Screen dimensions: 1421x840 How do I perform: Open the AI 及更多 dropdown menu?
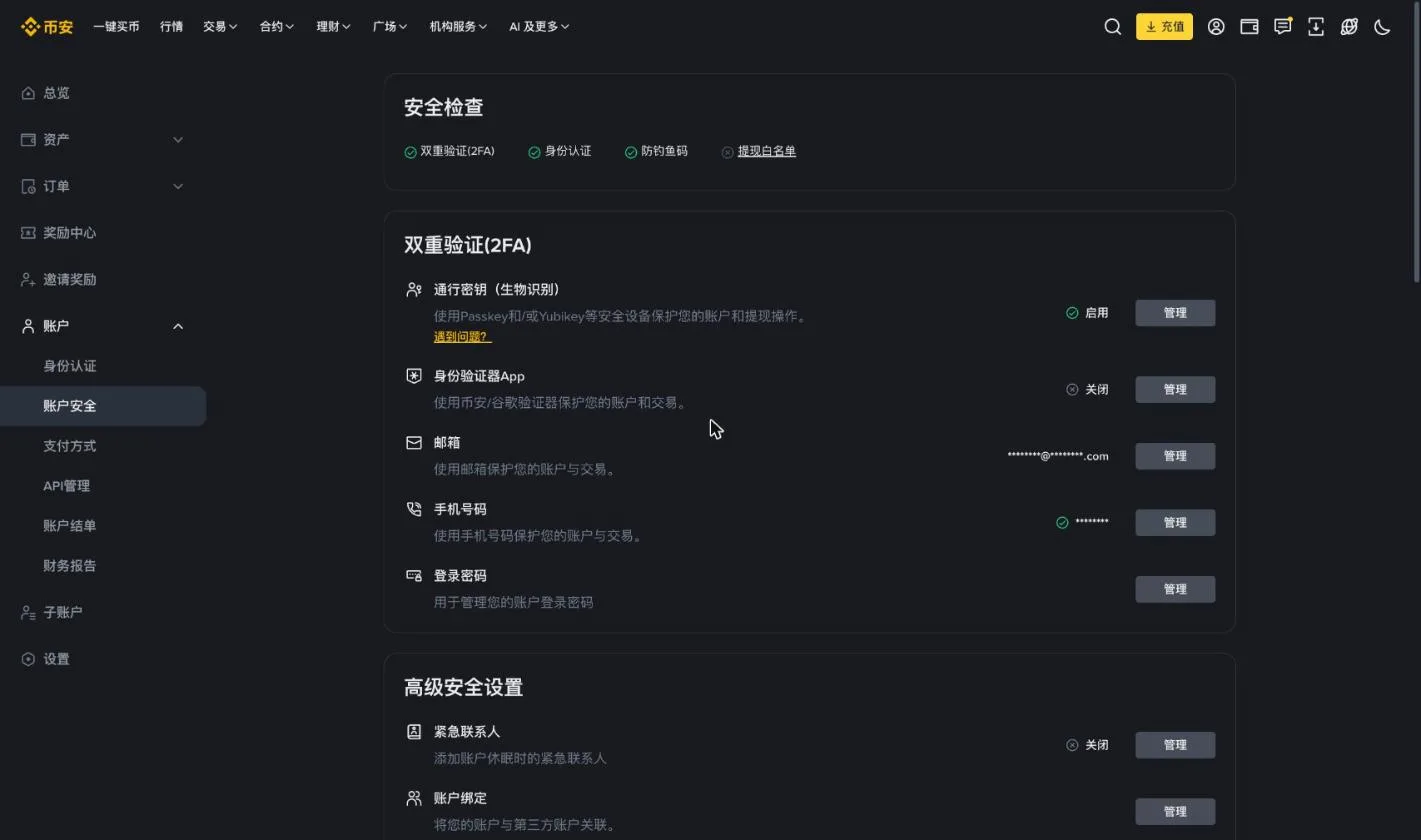[x=539, y=27]
